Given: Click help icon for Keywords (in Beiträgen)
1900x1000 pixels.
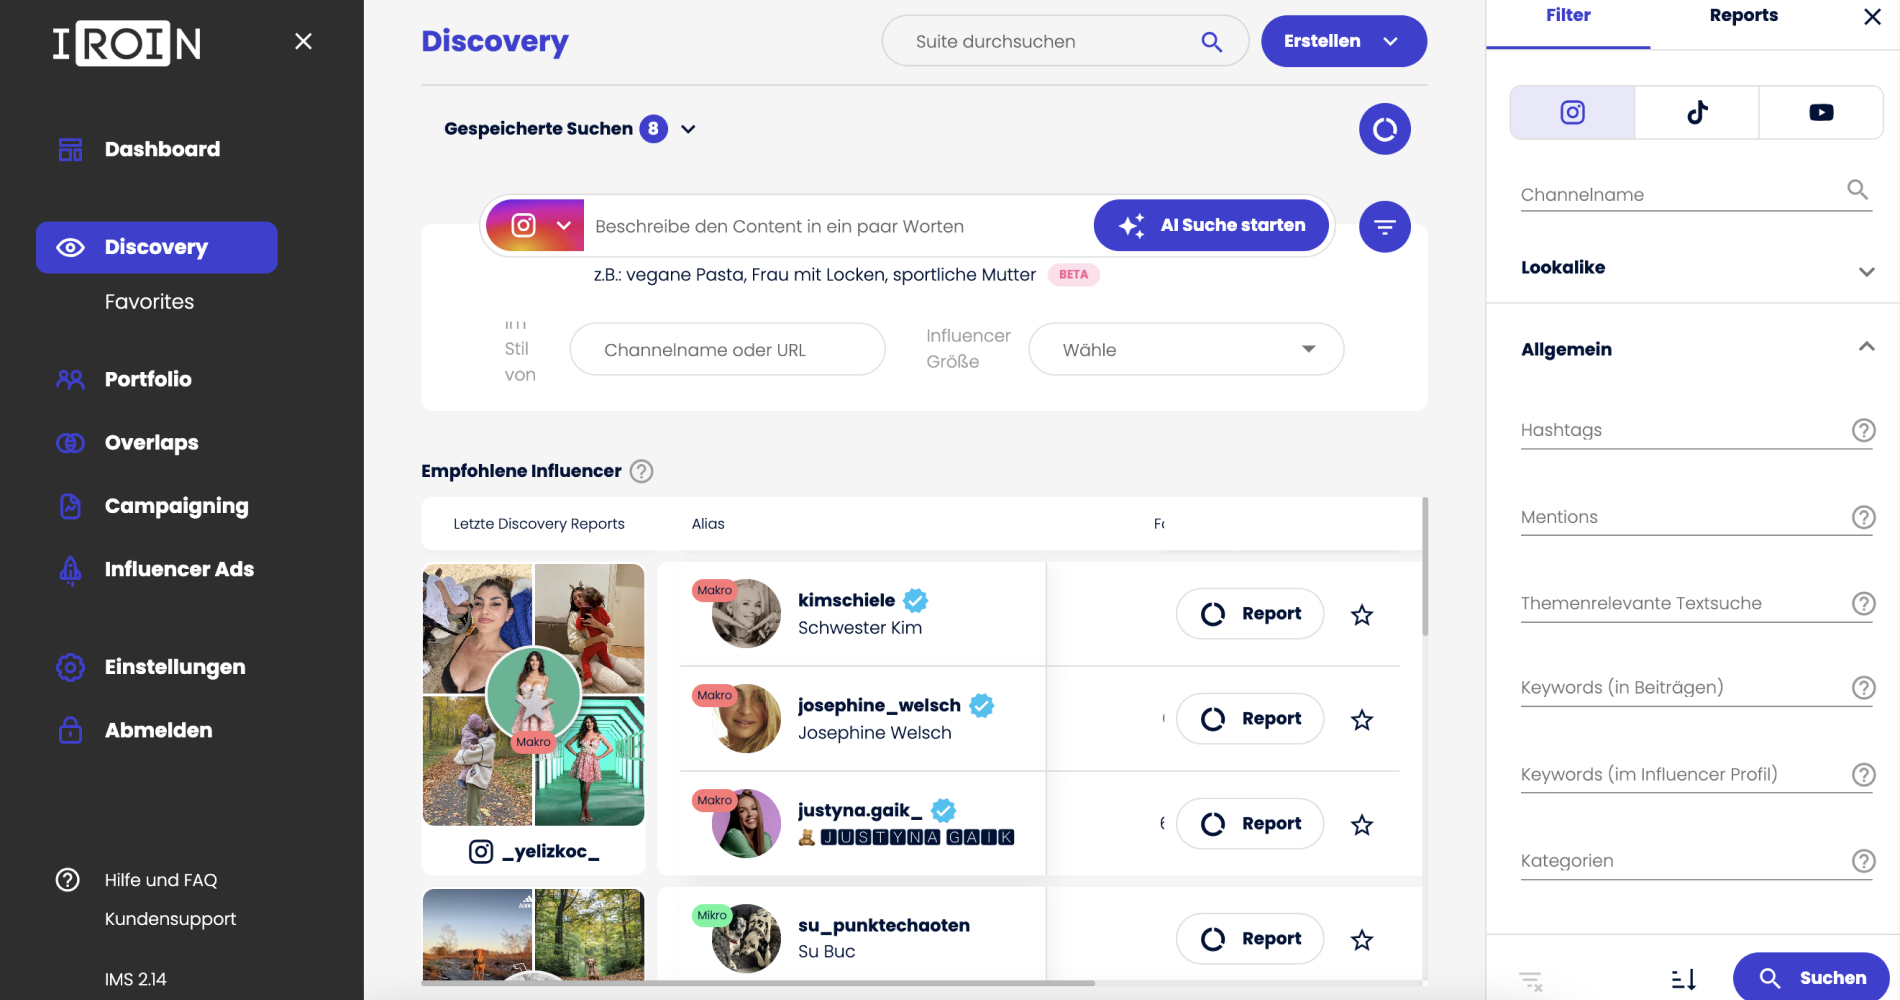Looking at the screenshot, I should 1863,687.
